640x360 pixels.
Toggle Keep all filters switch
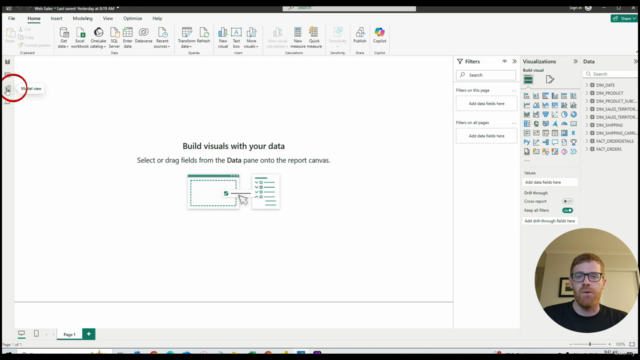pos(567,211)
